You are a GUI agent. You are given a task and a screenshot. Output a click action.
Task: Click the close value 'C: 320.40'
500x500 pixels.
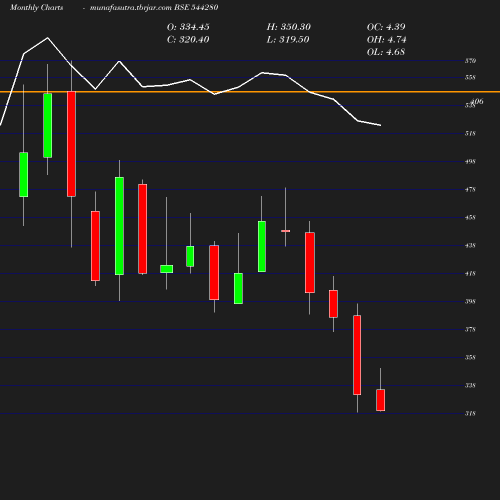tap(188, 40)
